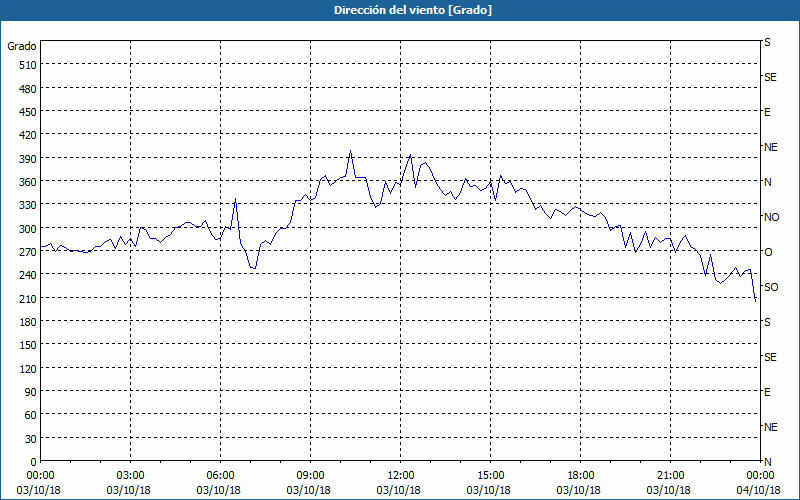Click the 90 degree axis value
The height and width of the screenshot is (500, 800).
click(x=31, y=392)
